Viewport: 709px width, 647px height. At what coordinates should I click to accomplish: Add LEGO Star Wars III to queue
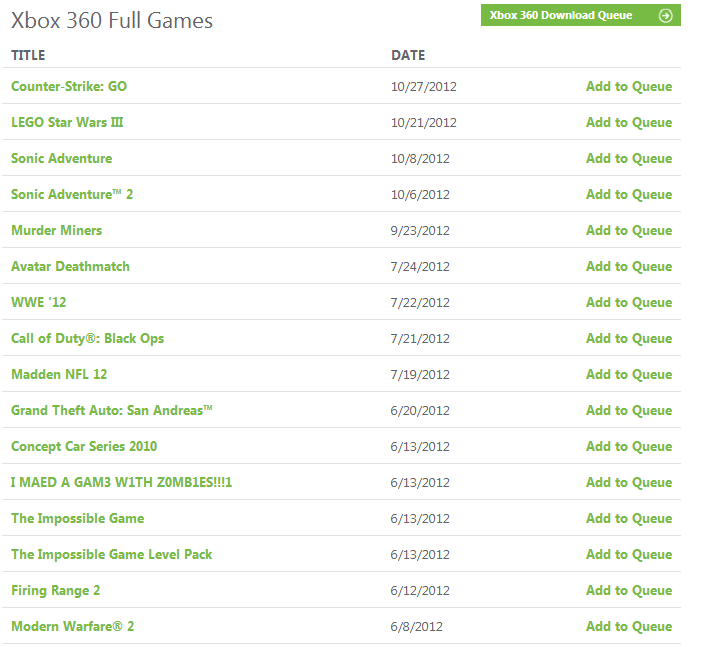point(629,123)
